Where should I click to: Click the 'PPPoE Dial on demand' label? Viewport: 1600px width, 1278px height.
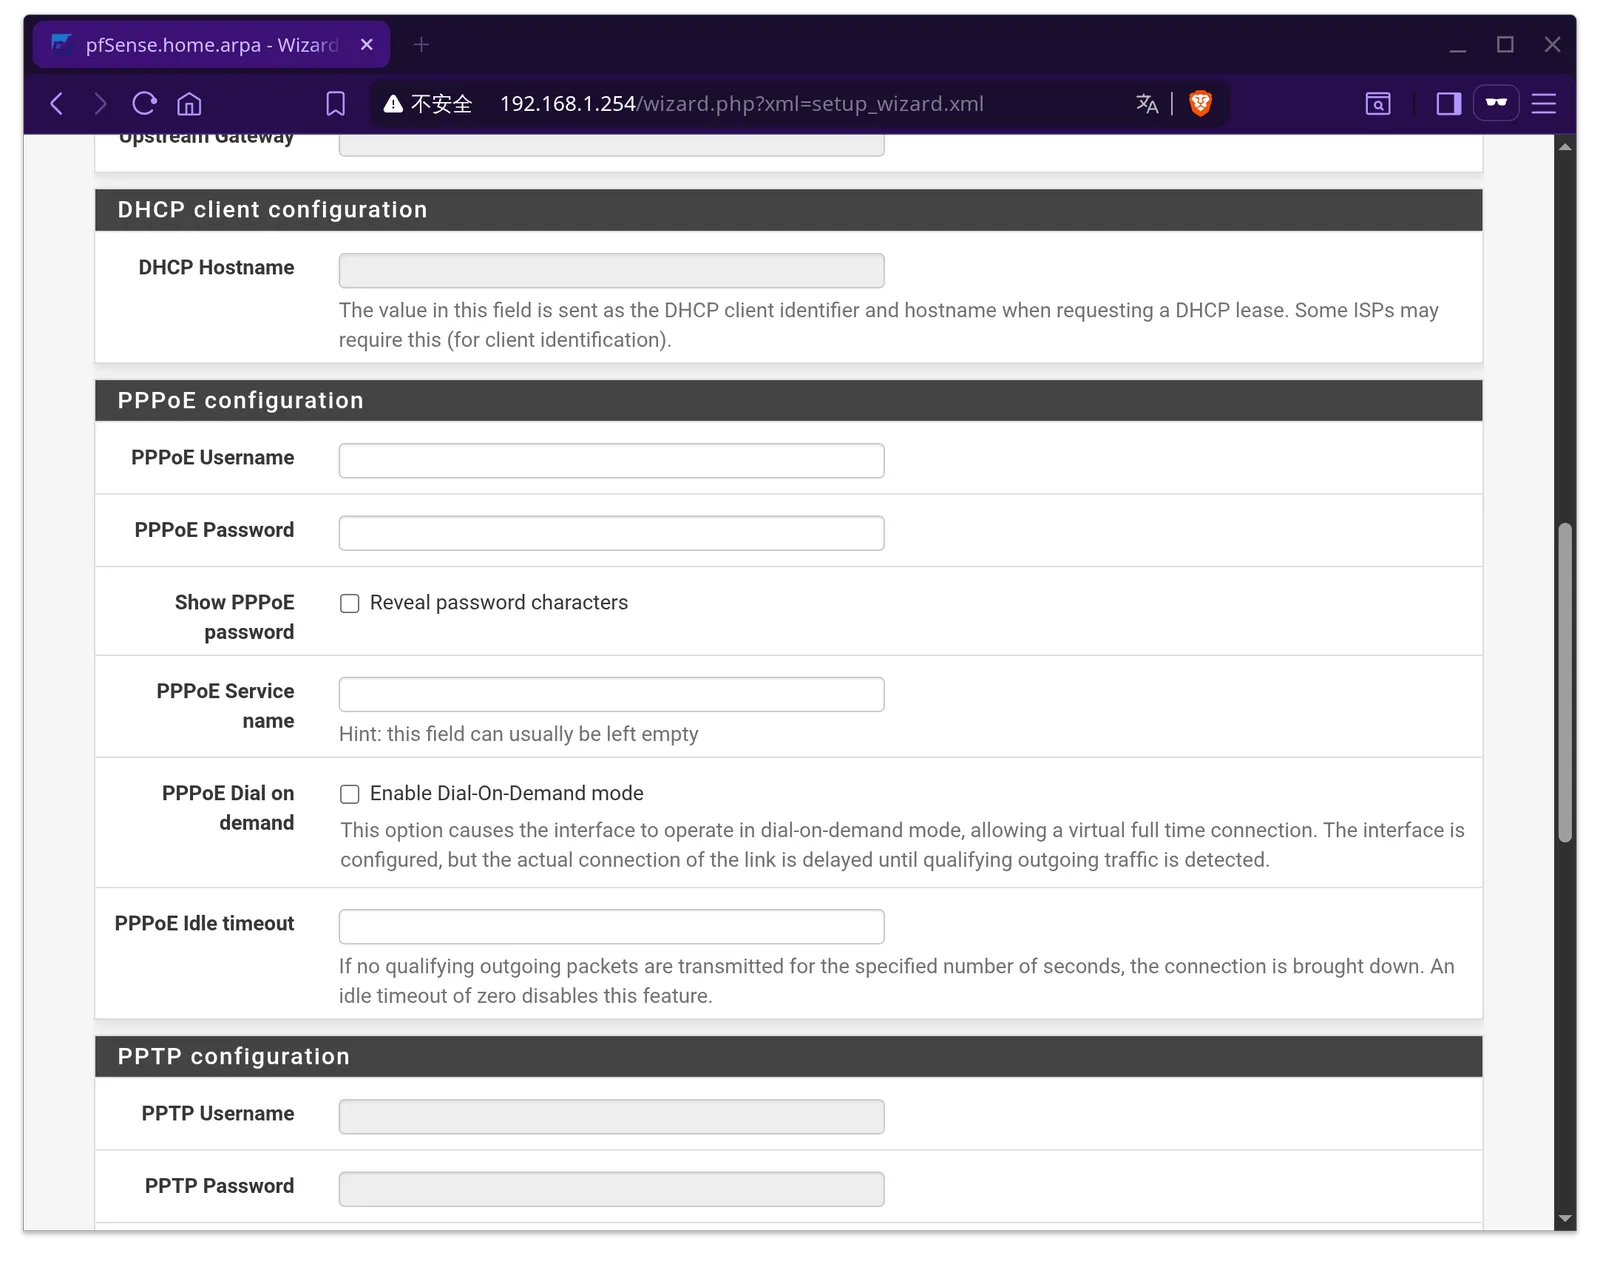(228, 808)
